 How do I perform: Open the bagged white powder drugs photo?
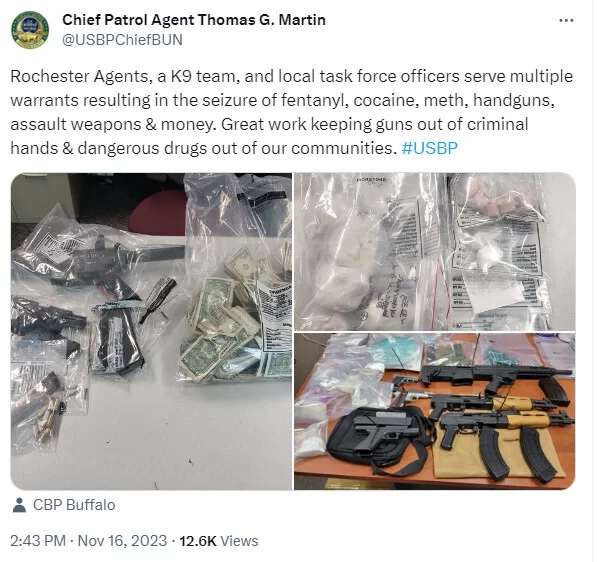coord(434,252)
